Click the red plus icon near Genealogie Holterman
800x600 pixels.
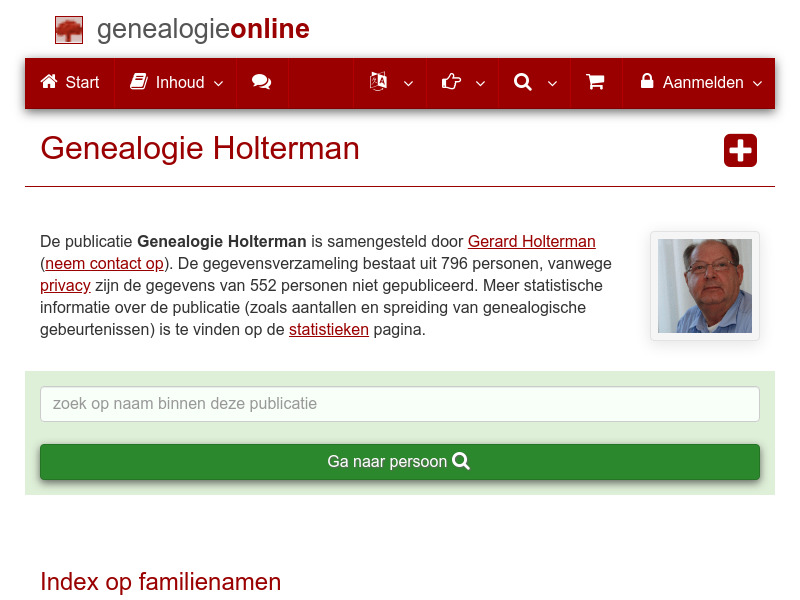click(x=740, y=151)
